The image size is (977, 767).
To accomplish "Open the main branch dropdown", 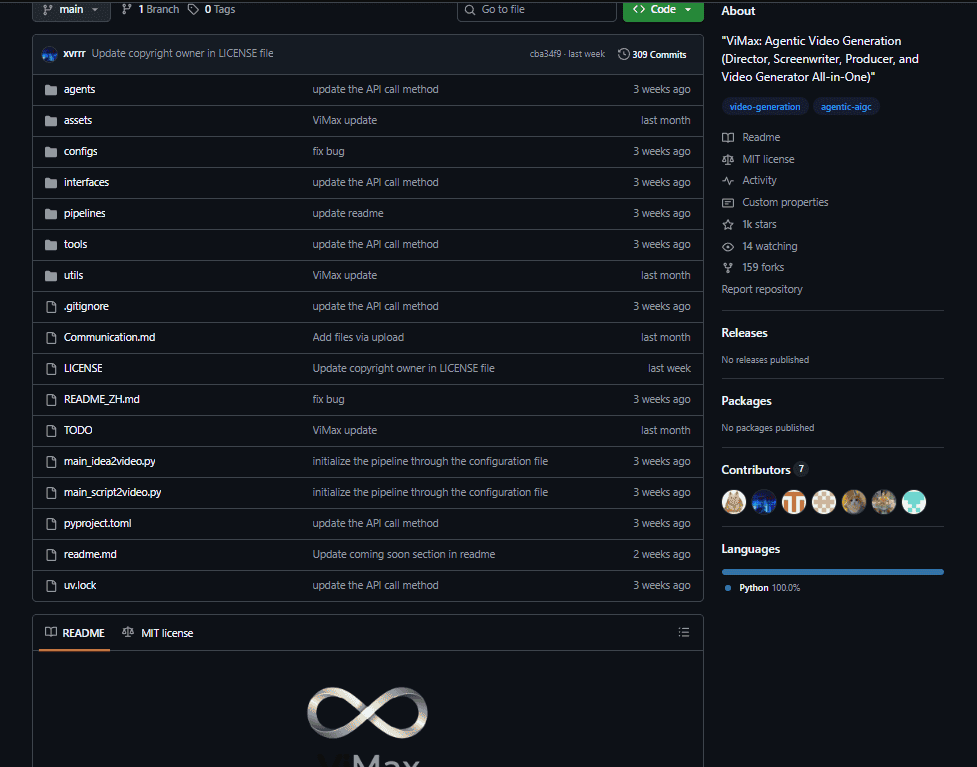I will 71,10.
